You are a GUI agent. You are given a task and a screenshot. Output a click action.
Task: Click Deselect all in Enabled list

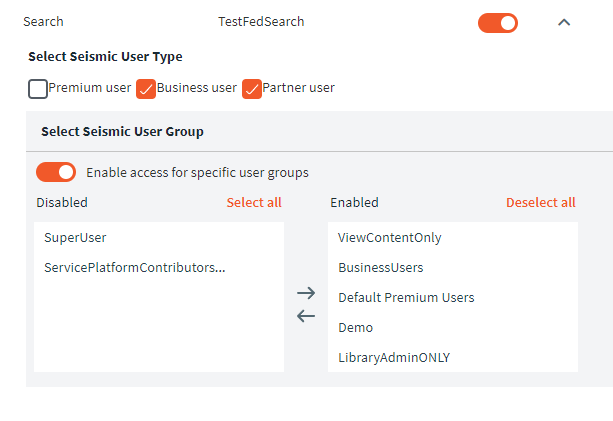click(x=540, y=202)
